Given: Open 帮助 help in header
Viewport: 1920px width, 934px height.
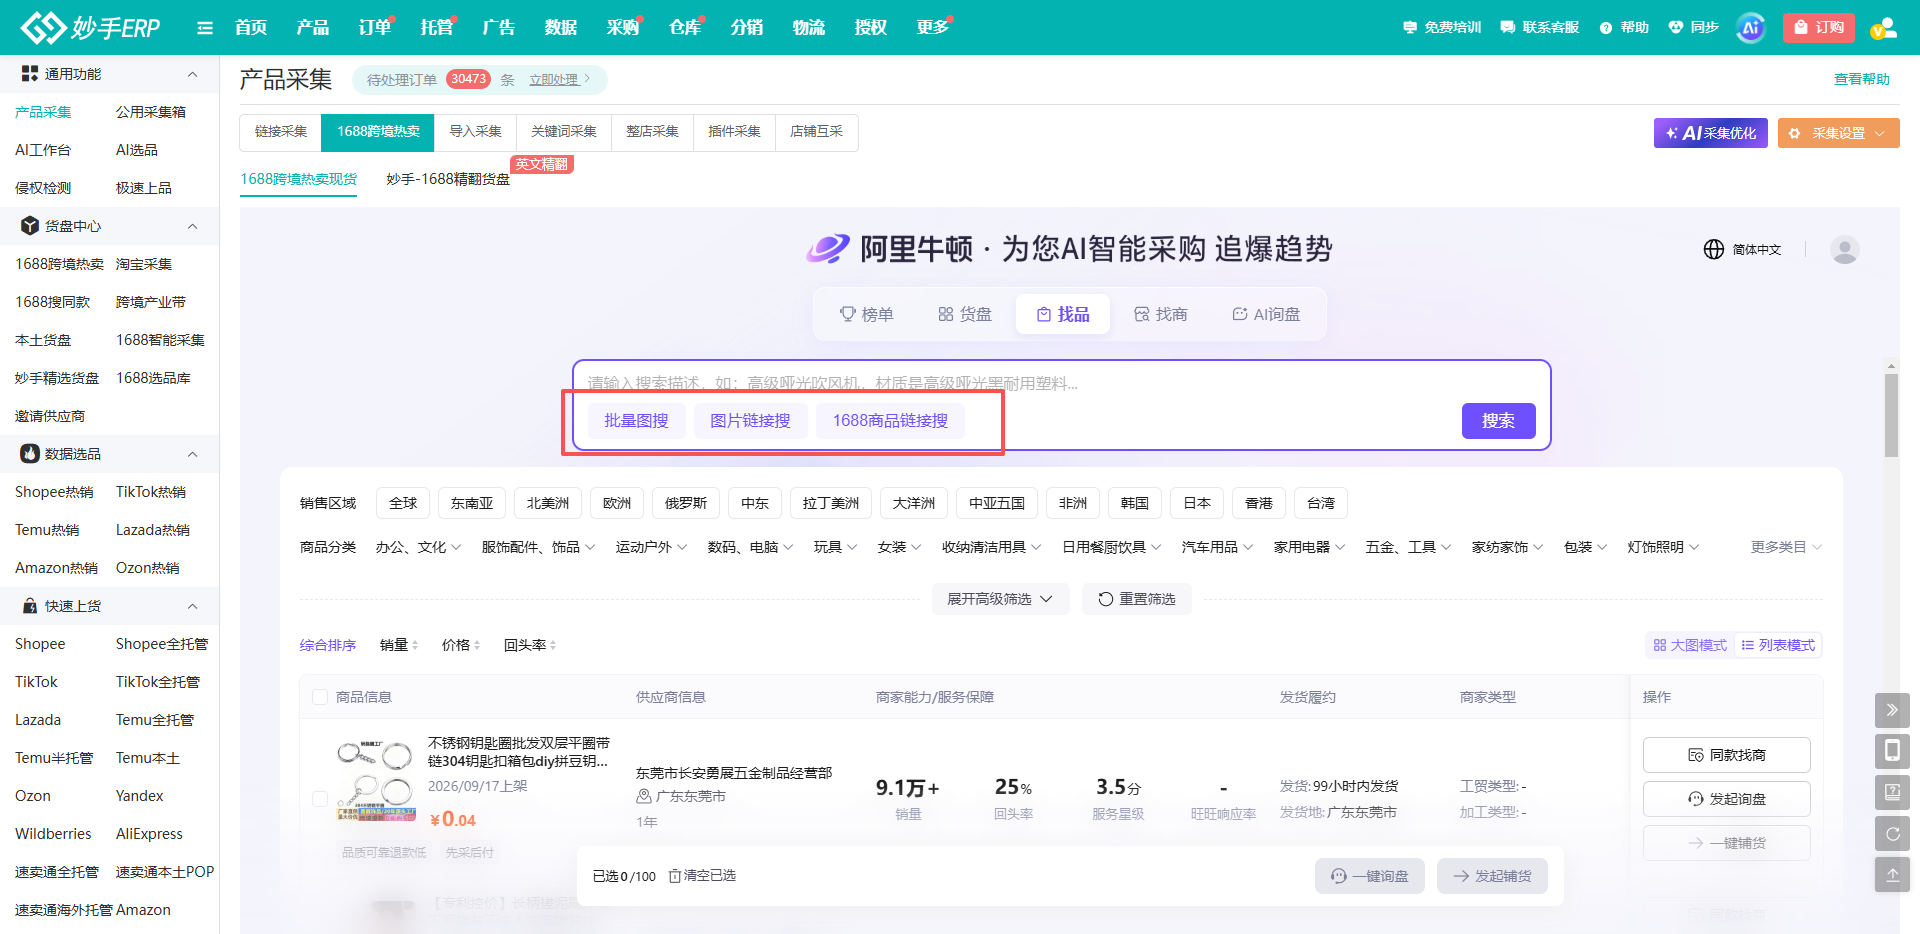Looking at the screenshot, I should pyautogui.click(x=1624, y=27).
